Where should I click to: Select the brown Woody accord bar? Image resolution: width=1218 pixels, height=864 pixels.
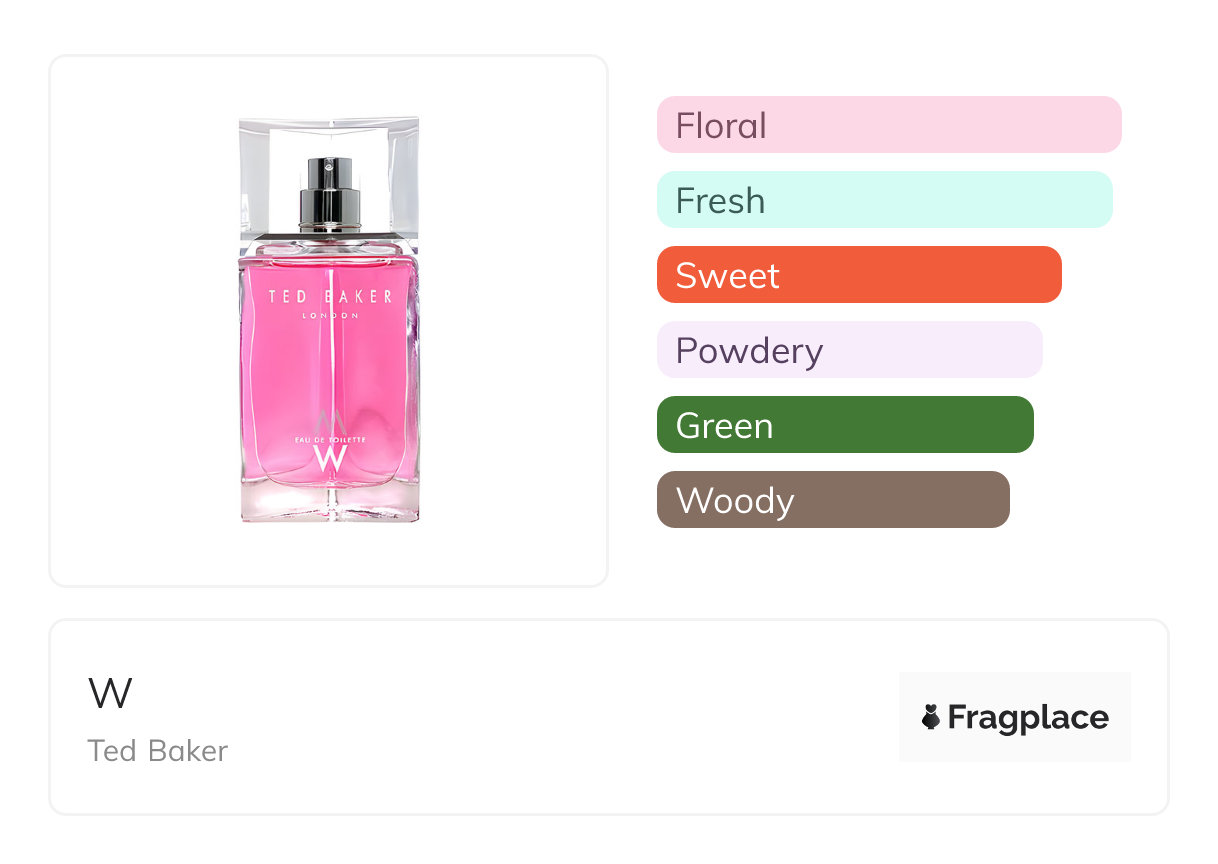(x=832, y=500)
